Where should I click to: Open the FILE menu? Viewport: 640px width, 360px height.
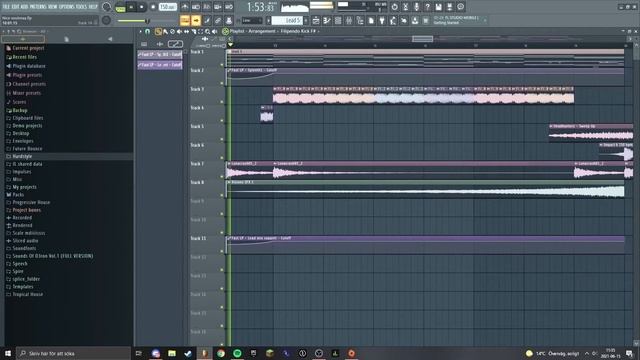click(6, 7)
